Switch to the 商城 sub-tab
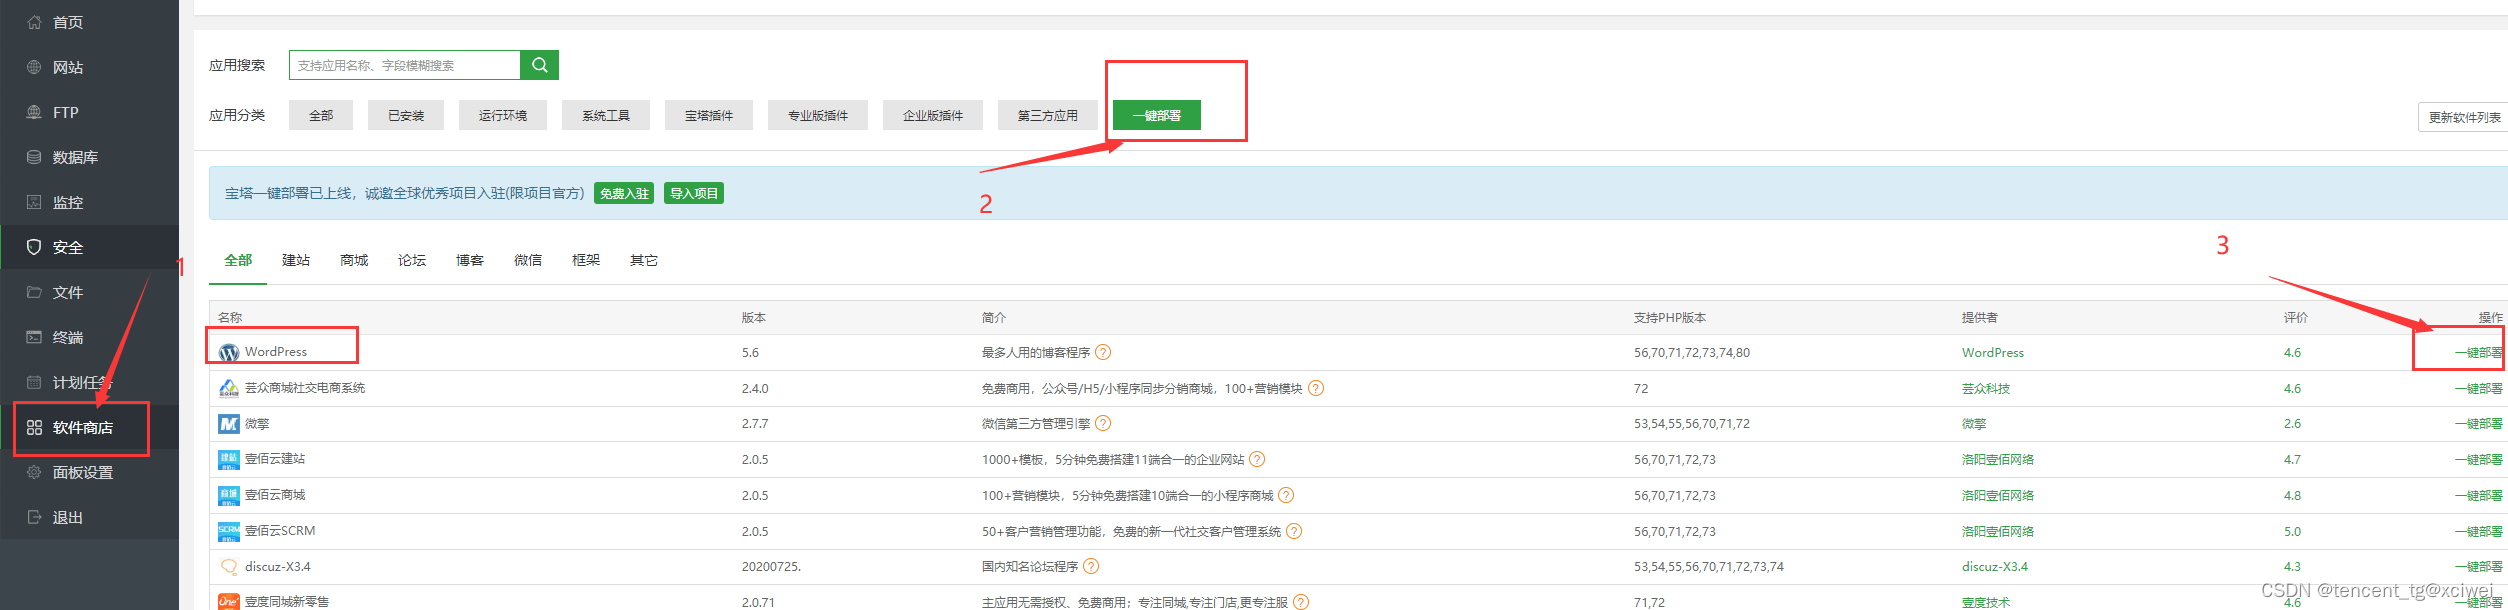Image resolution: width=2508 pixels, height=610 pixels. click(354, 260)
